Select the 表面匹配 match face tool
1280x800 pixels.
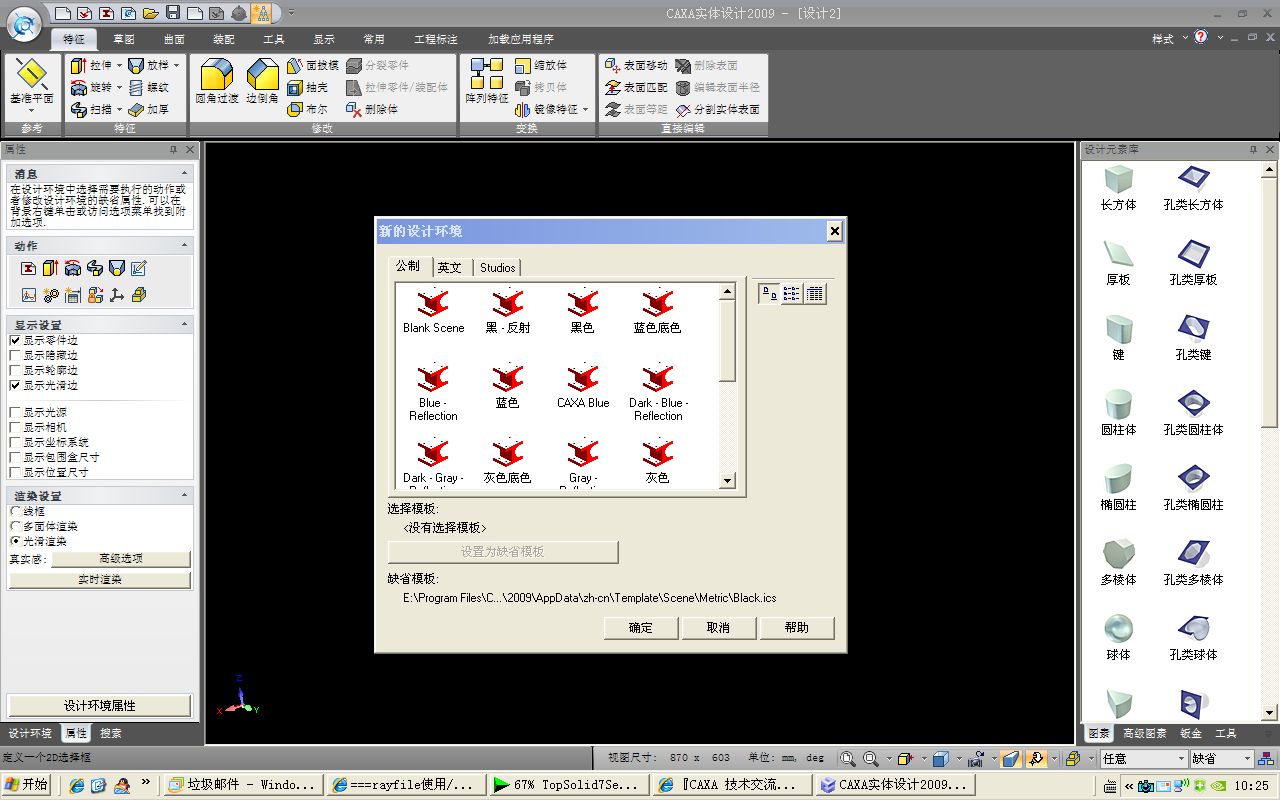tap(636, 87)
